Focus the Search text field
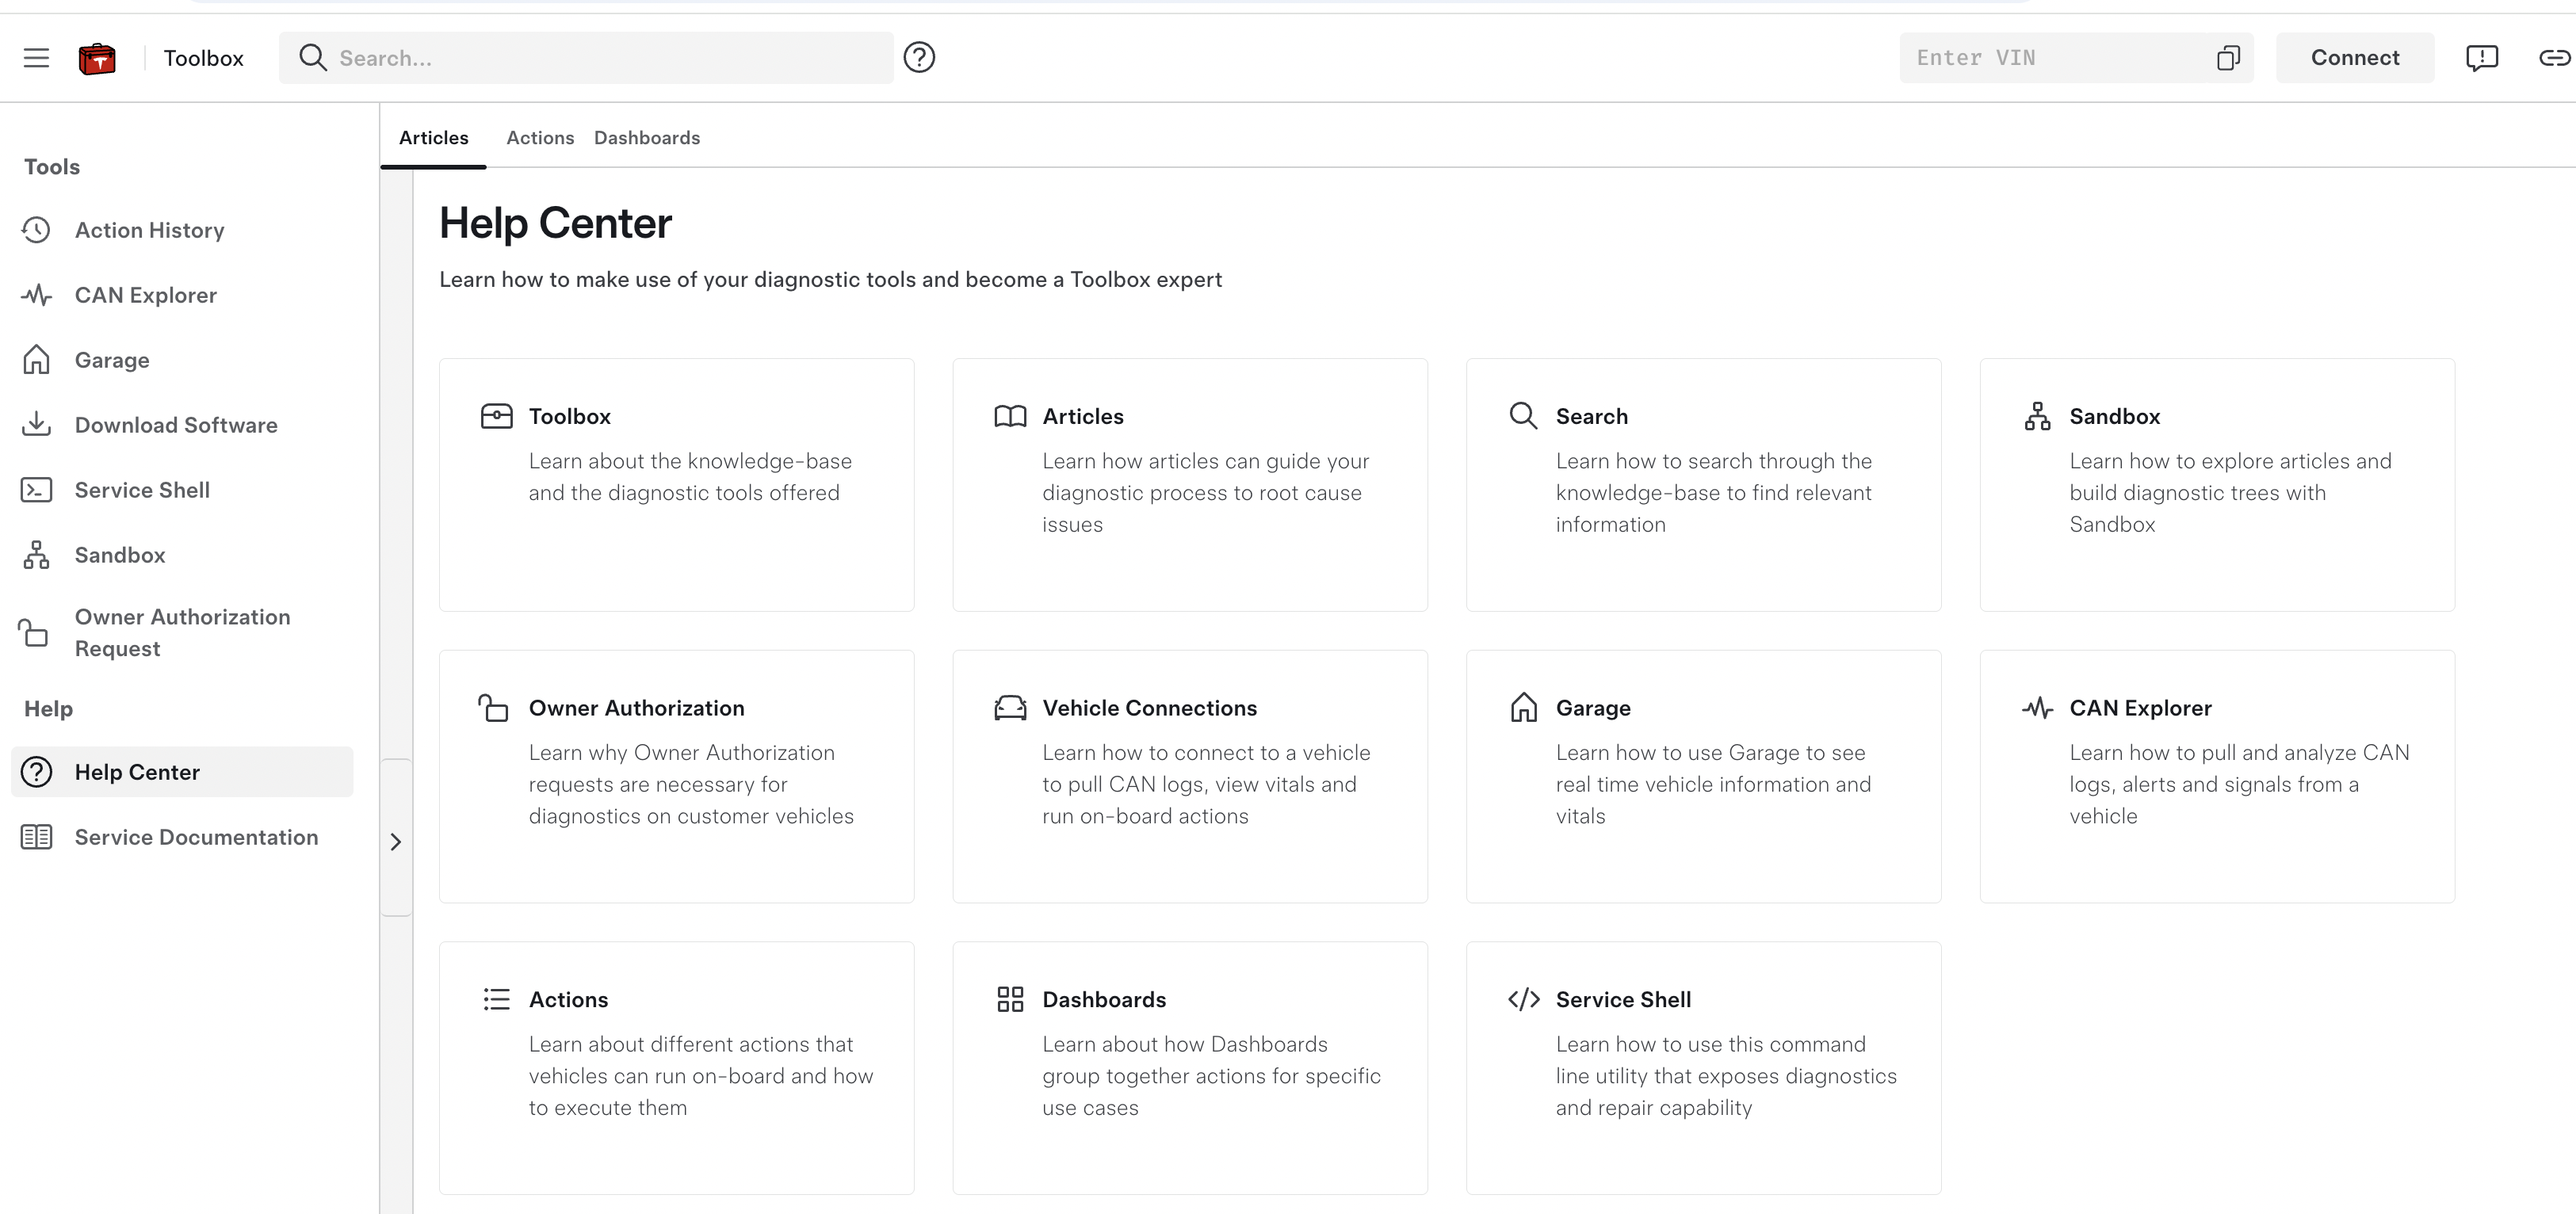2576x1214 pixels. [586, 58]
